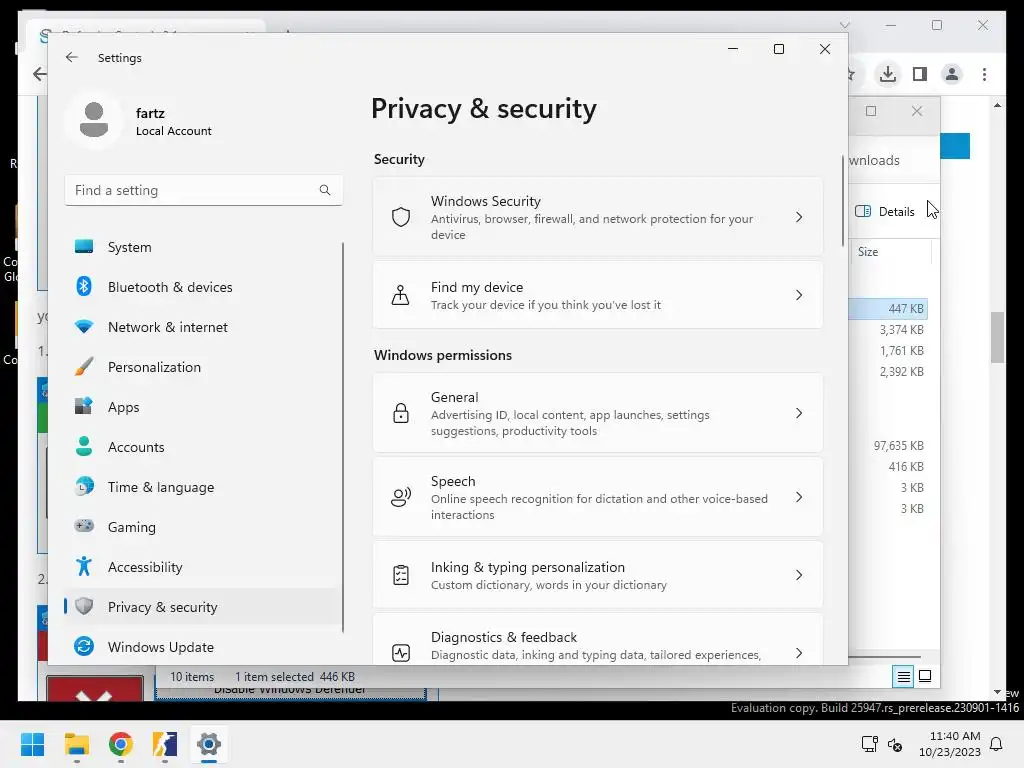Click the Apps icon in sidebar

(x=84, y=406)
